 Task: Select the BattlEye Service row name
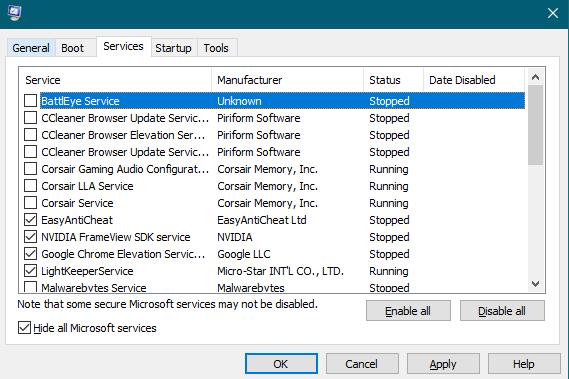(x=80, y=101)
